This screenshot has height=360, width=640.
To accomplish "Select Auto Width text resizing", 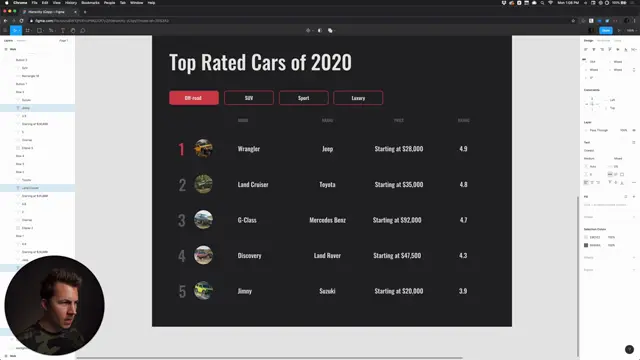I will [x=610, y=174].
